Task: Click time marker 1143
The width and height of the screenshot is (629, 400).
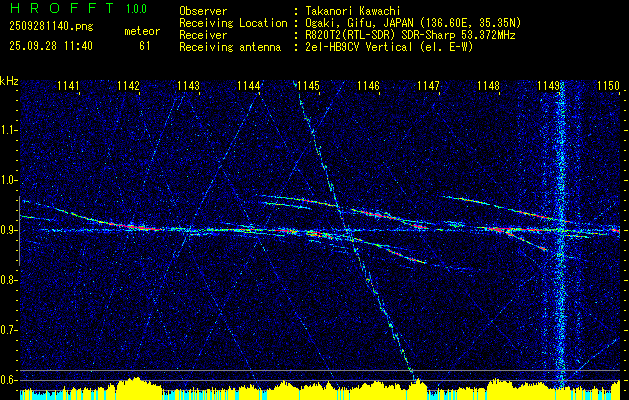Action: (x=189, y=86)
